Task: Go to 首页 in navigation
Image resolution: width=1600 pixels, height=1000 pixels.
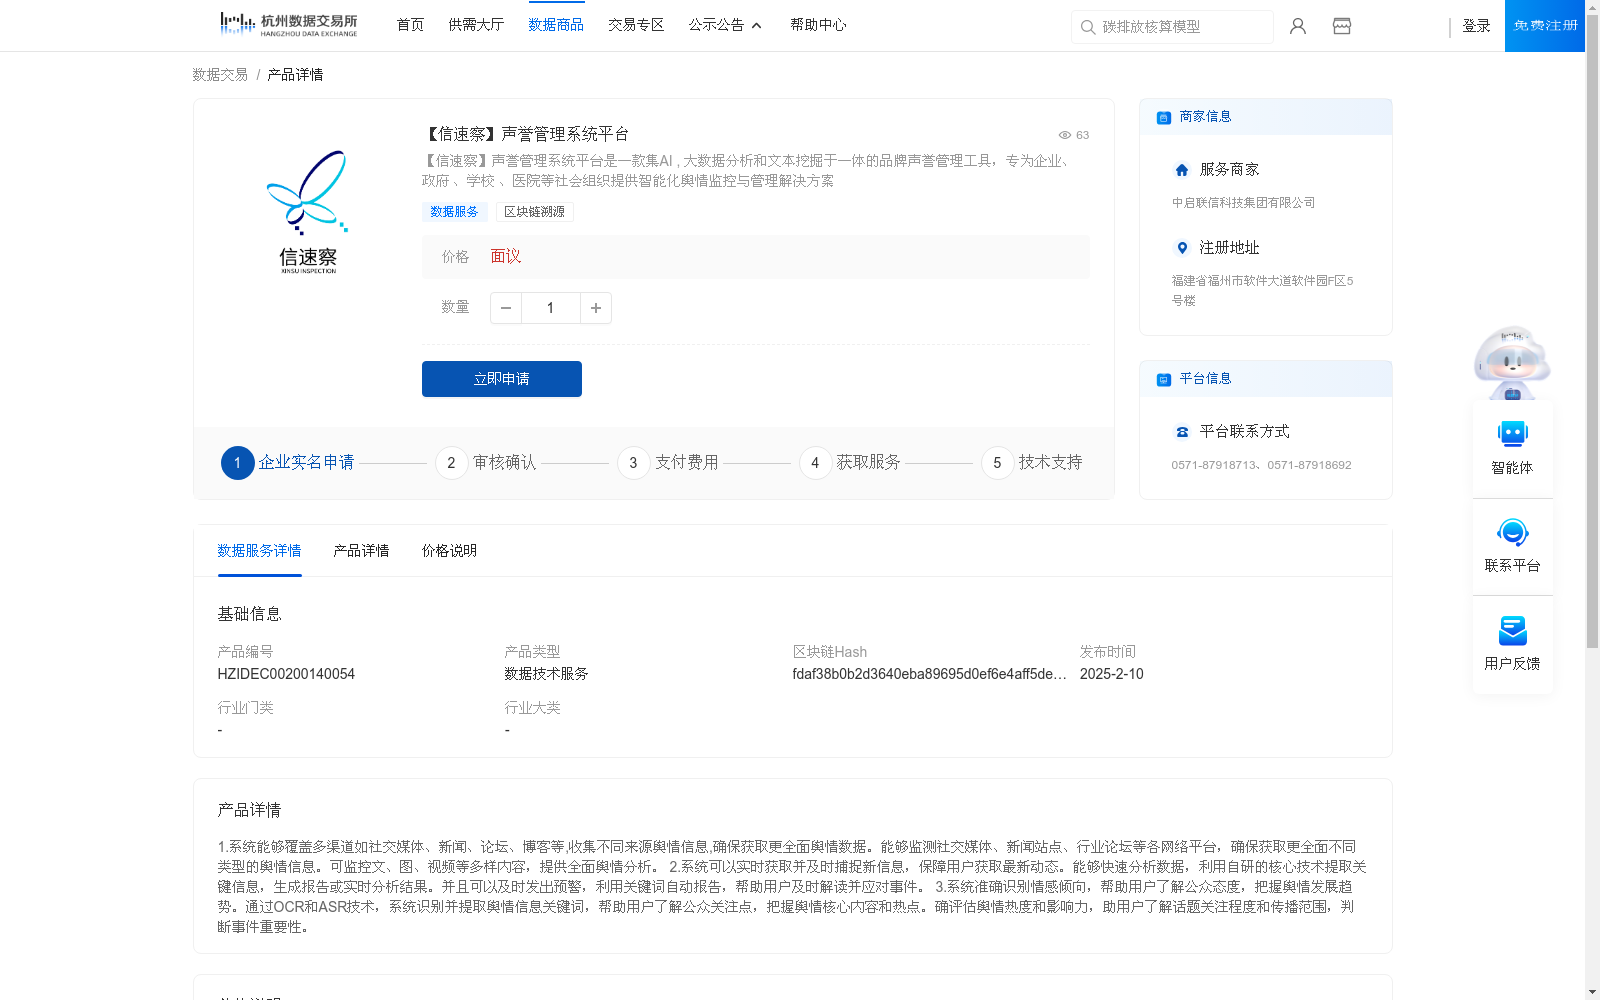Action: point(410,25)
